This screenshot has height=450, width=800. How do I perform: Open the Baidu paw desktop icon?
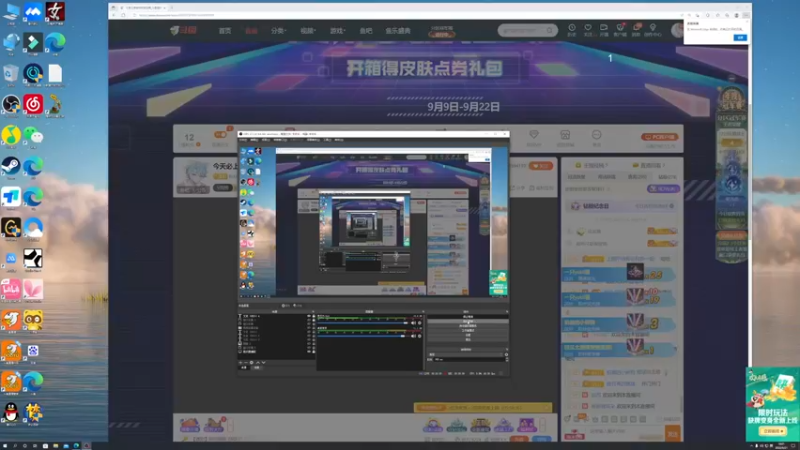coord(33,351)
